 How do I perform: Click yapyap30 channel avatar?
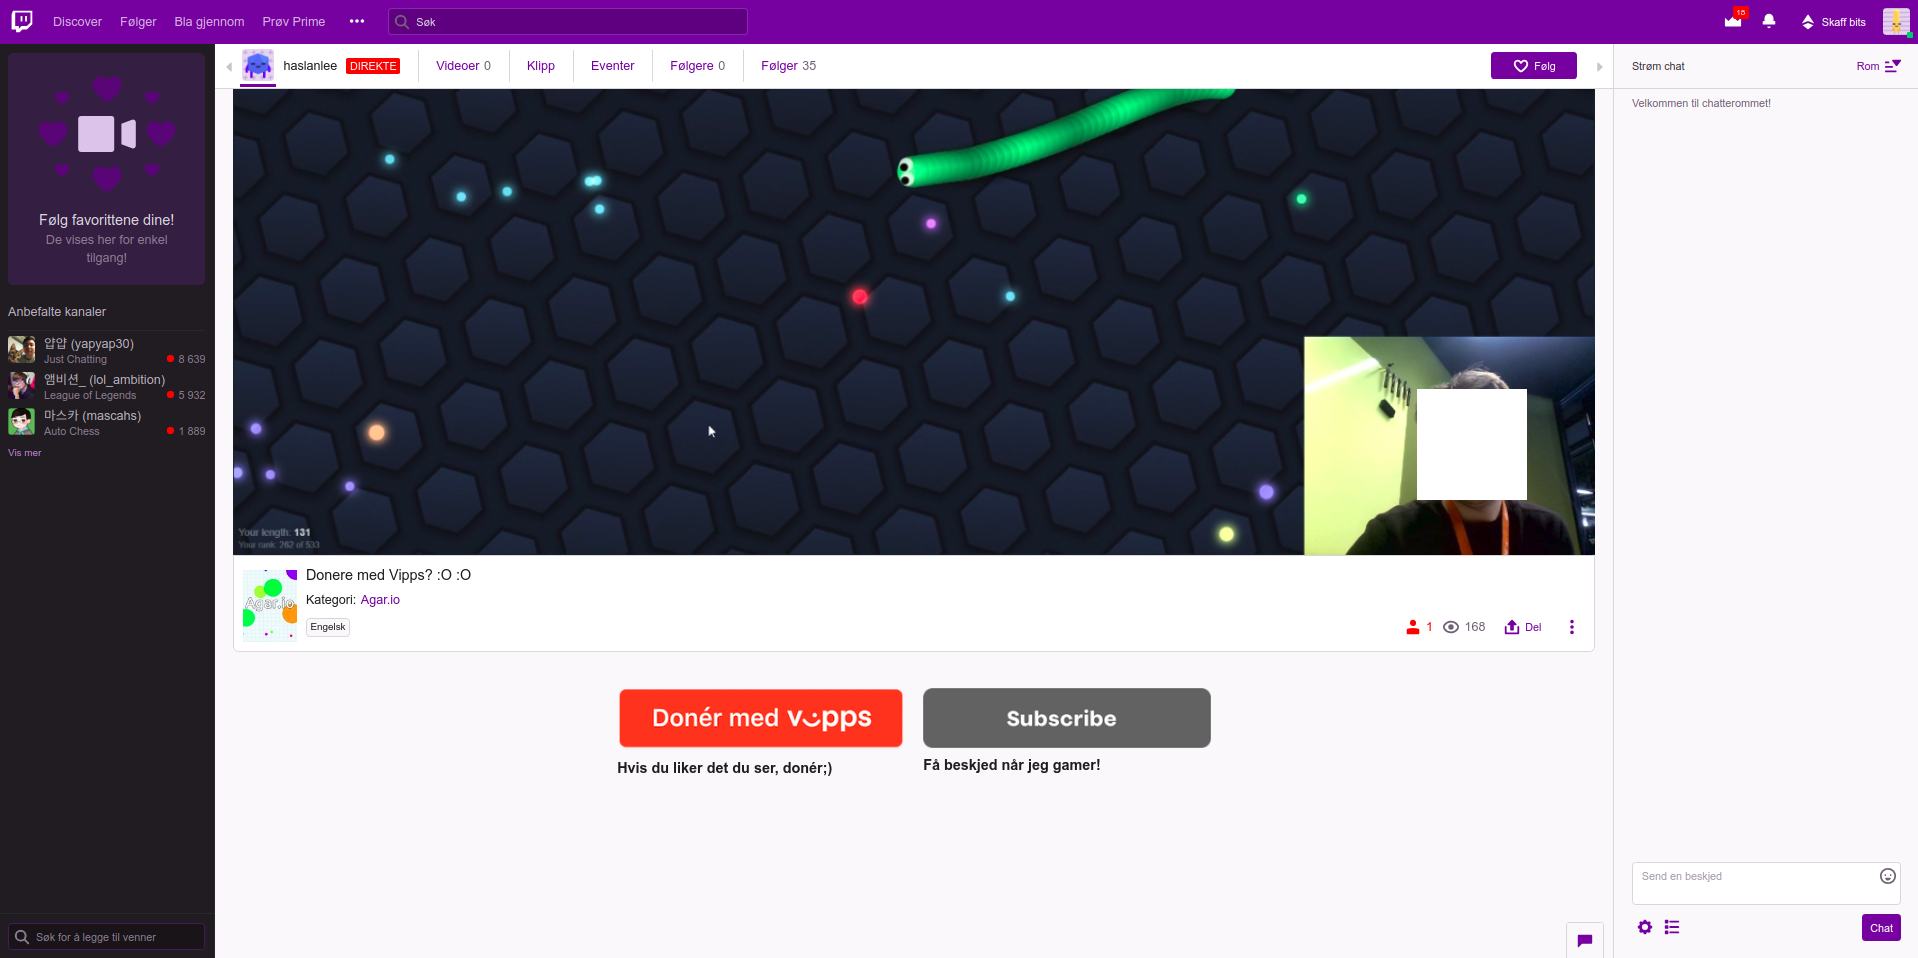22,350
